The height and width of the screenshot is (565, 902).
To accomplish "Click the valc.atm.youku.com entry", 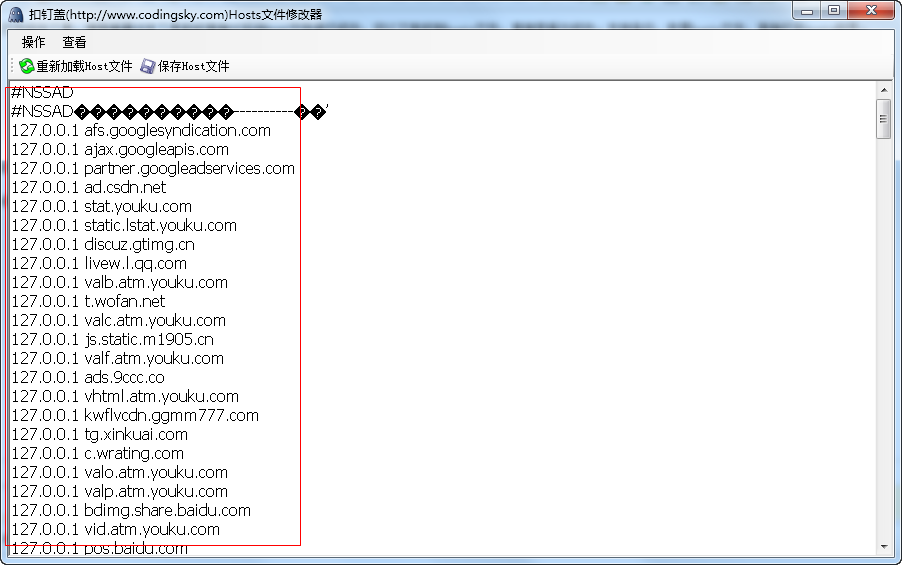I will pos(119,320).
